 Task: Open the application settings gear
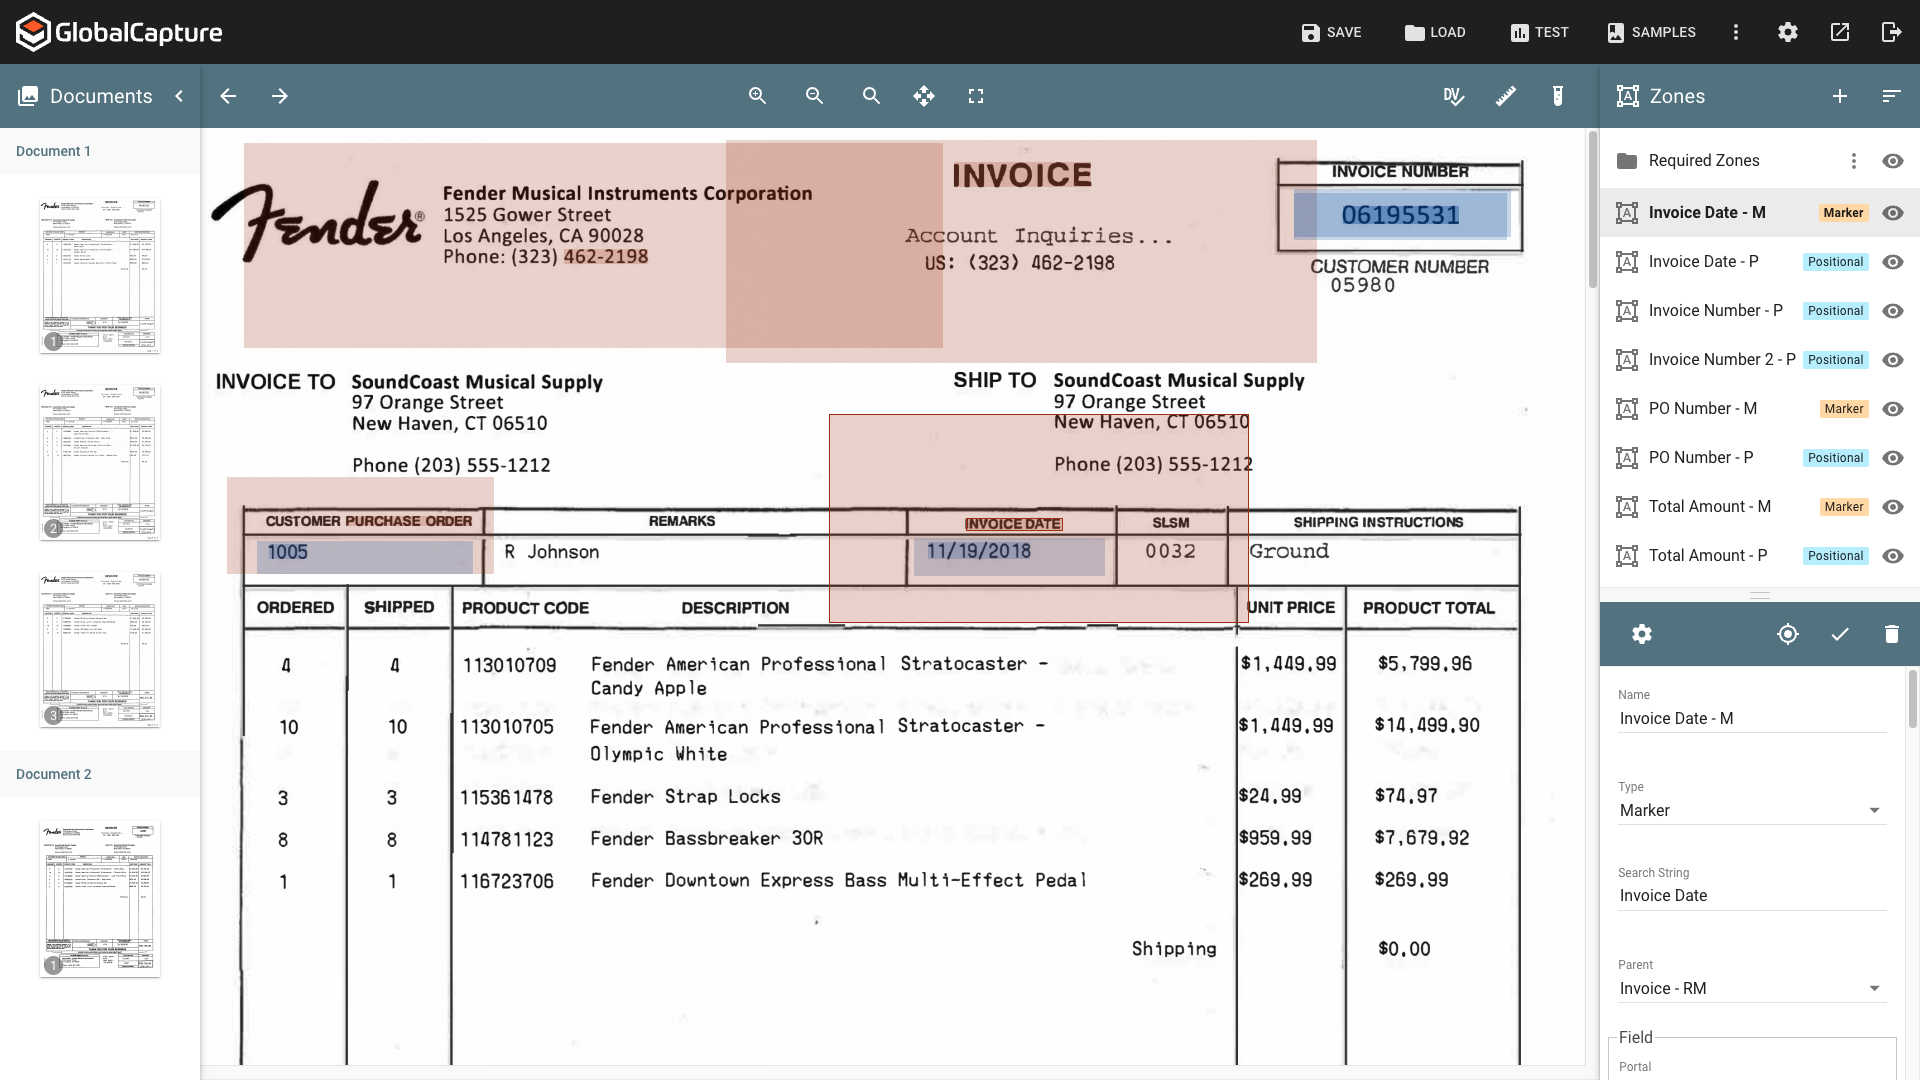(x=1788, y=32)
